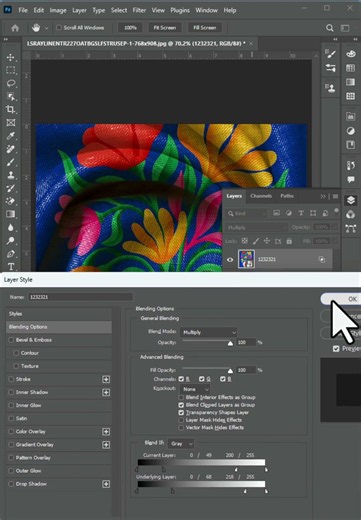The width and height of the screenshot is (361, 520).
Task: Click the lock all padlock icon
Action: pyautogui.click(x=289, y=241)
